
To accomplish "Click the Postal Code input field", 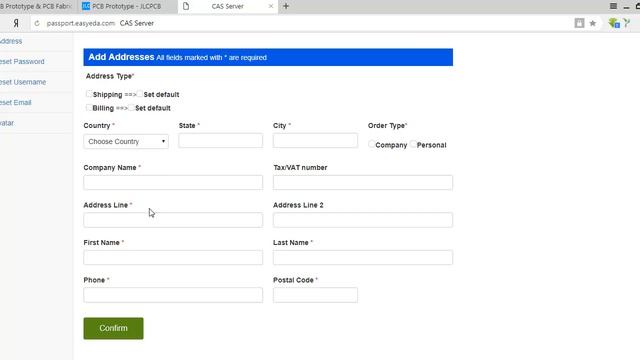I will click(316, 295).
